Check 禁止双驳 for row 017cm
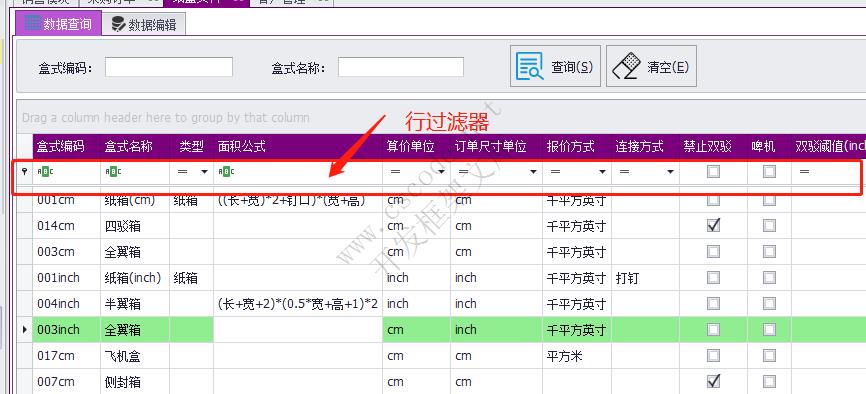Image resolution: width=866 pixels, height=394 pixels. (714, 356)
